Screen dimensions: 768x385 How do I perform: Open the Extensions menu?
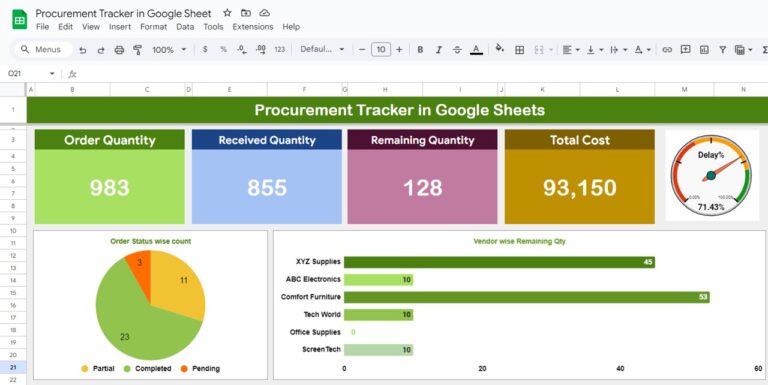tap(253, 27)
